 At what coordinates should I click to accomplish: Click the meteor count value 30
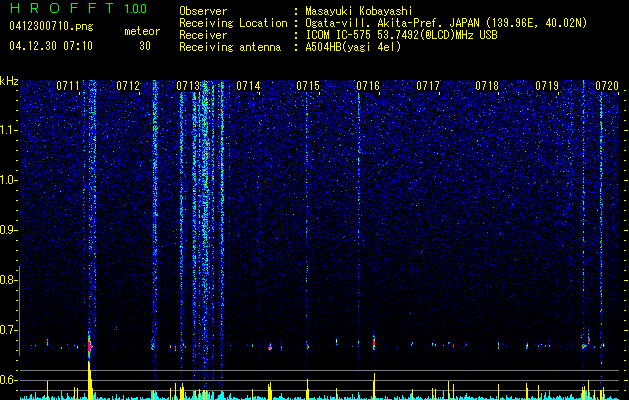[x=145, y=46]
